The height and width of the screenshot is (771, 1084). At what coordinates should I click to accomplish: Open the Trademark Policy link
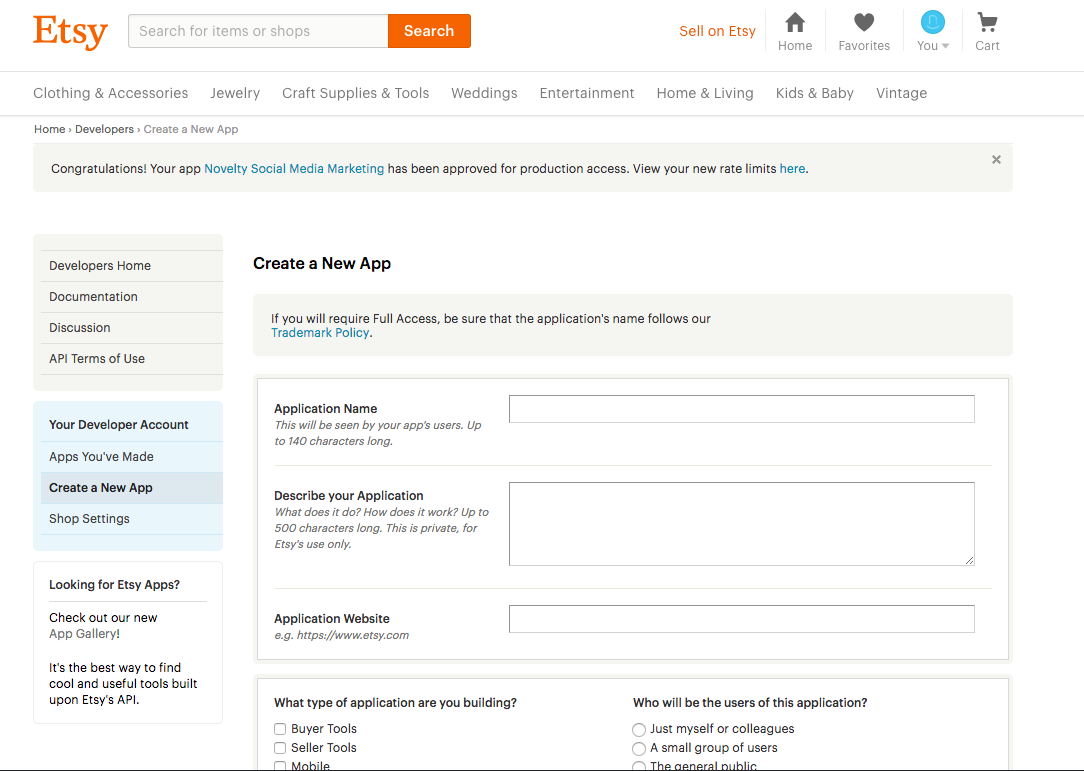tap(320, 333)
